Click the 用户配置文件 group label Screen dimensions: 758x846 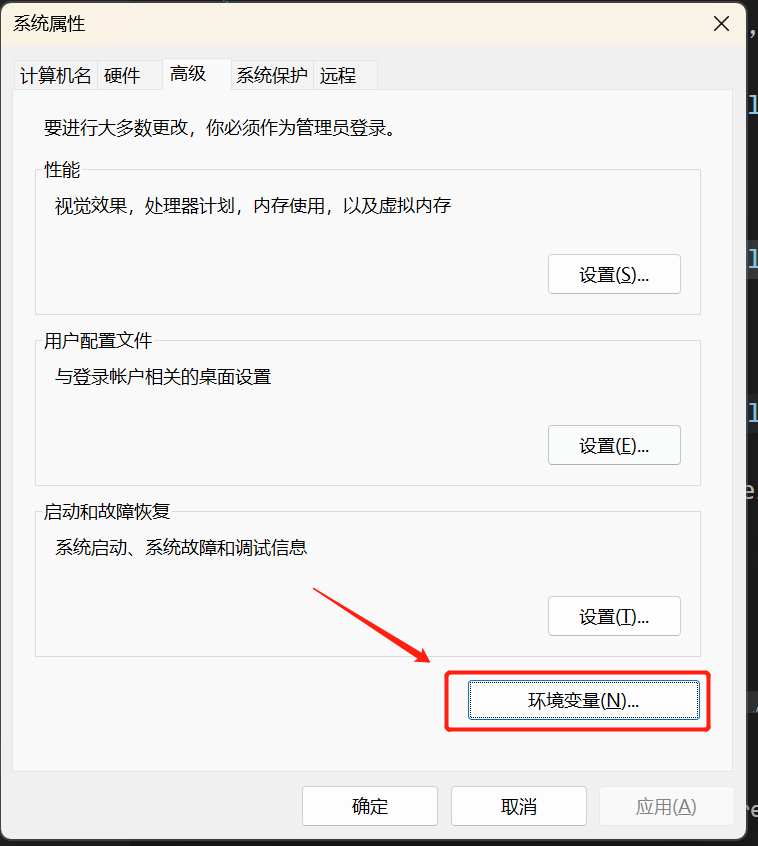(98, 341)
